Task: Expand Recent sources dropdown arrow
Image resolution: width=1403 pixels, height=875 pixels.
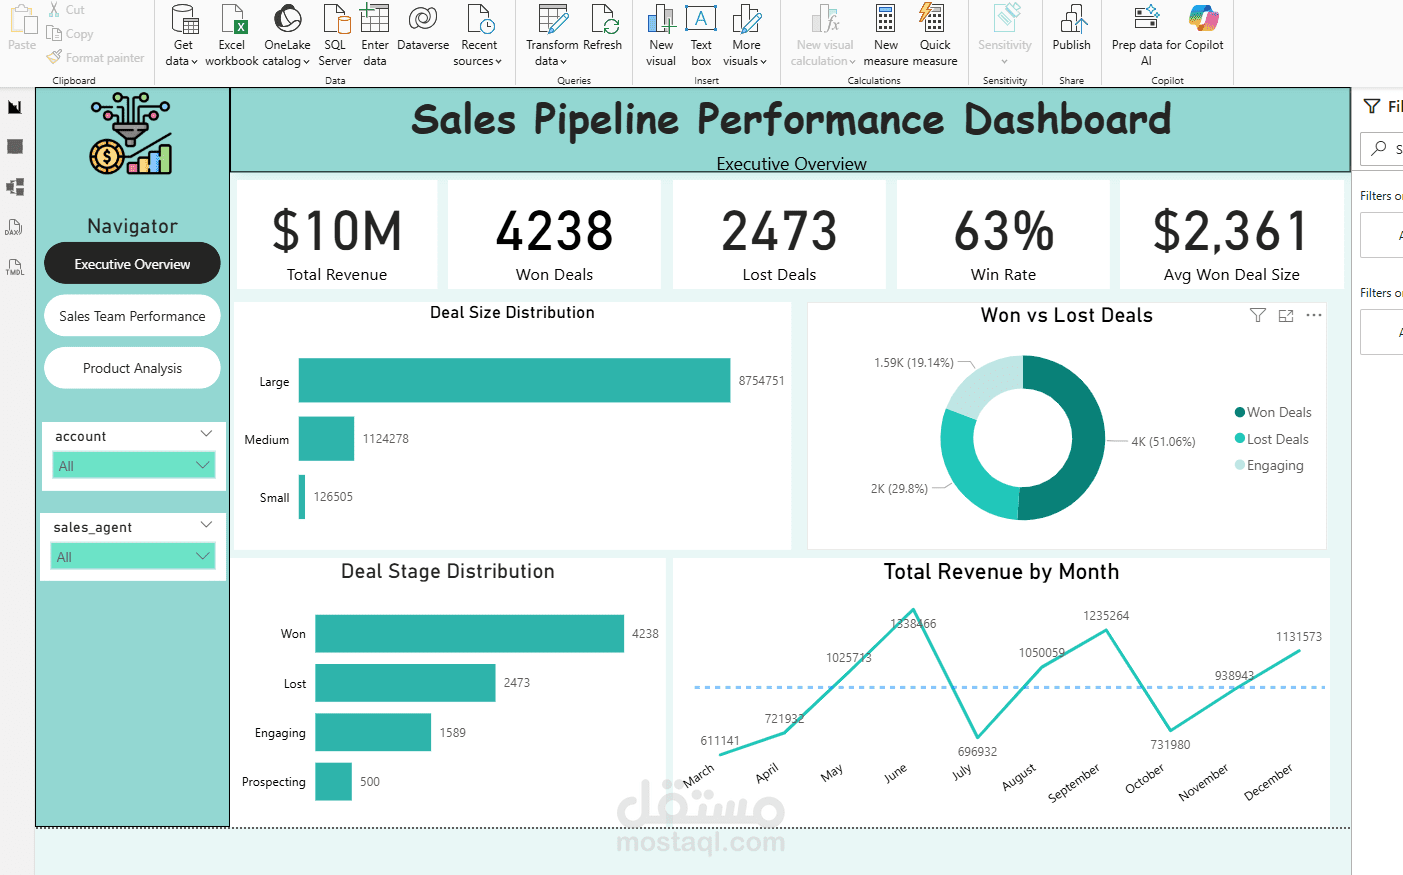Action: (498, 62)
